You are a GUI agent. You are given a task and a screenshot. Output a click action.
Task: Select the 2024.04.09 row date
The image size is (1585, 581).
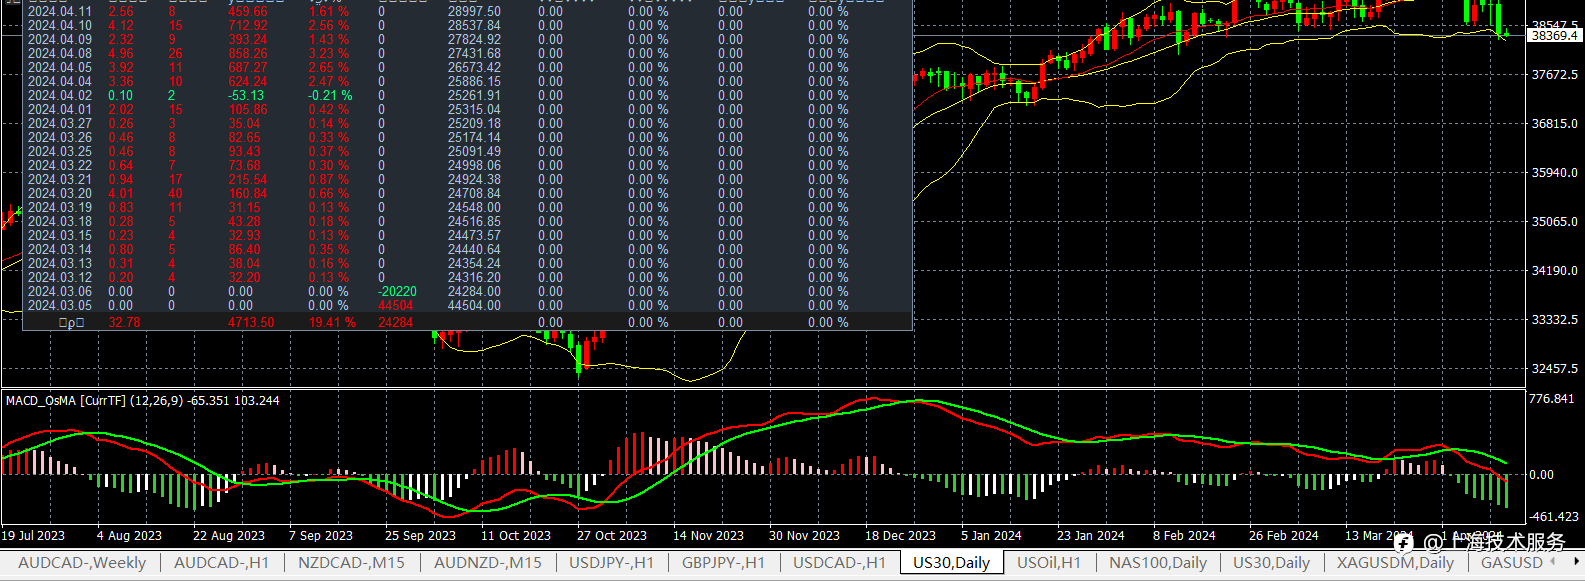coord(59,40)
